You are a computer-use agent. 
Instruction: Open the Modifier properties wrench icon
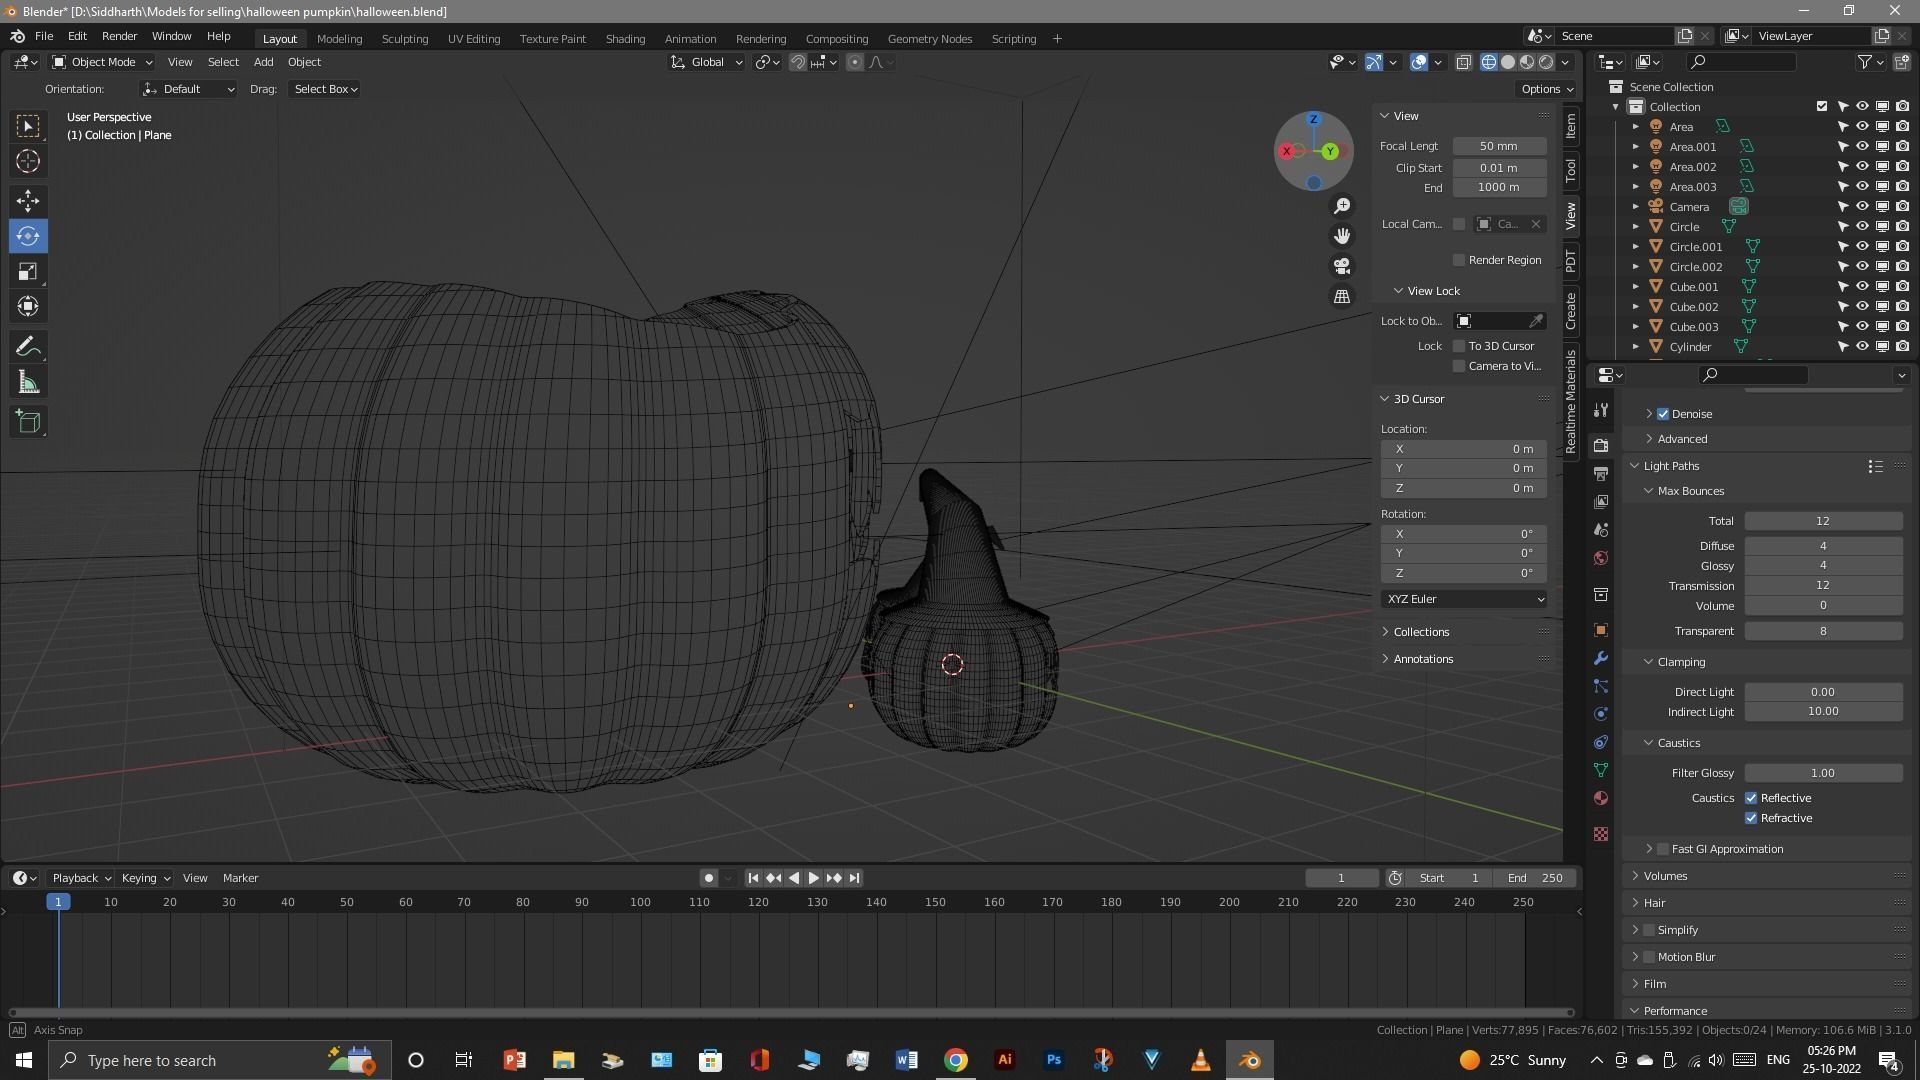(1601, 658)
